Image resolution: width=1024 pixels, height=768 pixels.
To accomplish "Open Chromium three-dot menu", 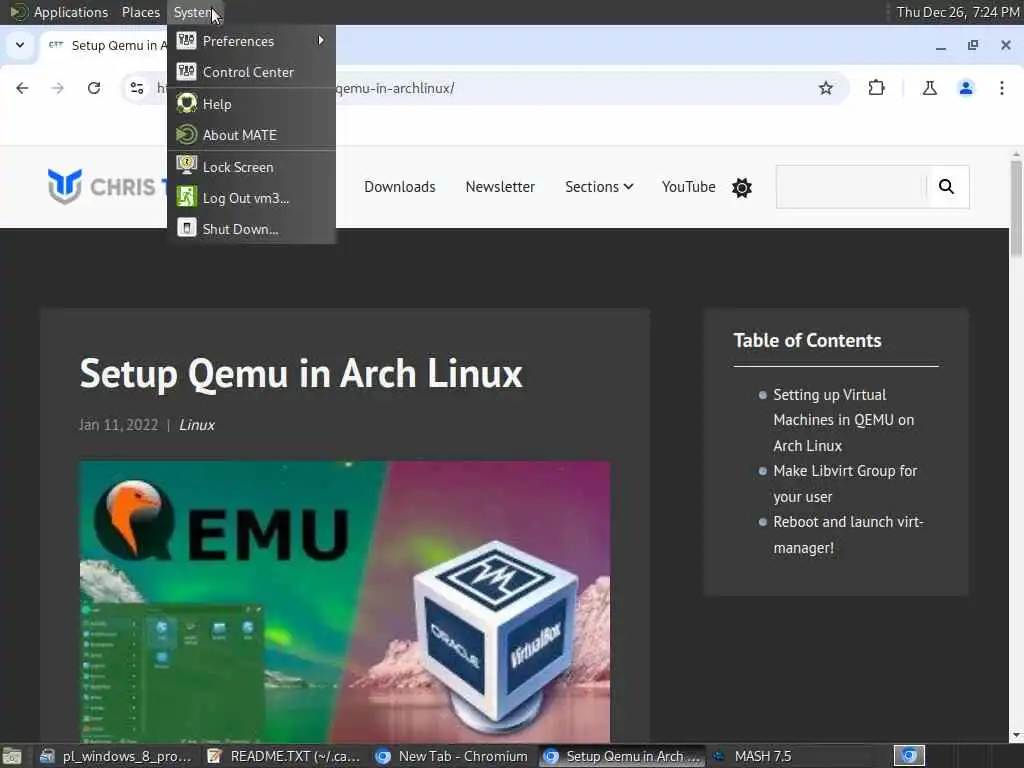I will click(1002, 88).
